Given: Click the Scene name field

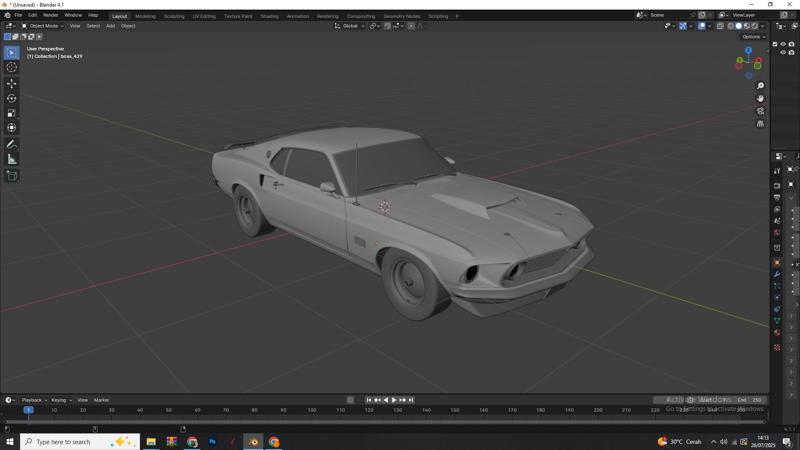Looking at the screenshot, I should (x=667, y=15).
